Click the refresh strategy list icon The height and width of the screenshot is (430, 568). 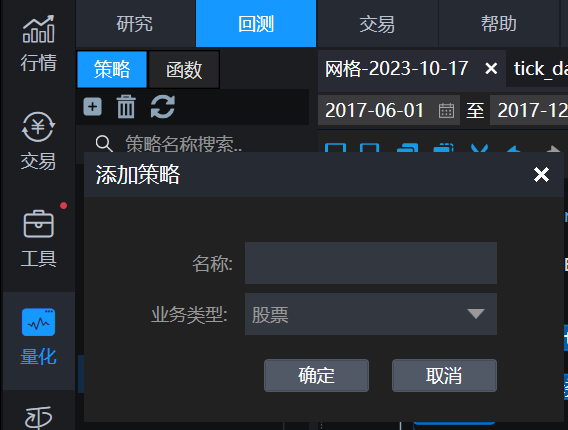[163, 107]
